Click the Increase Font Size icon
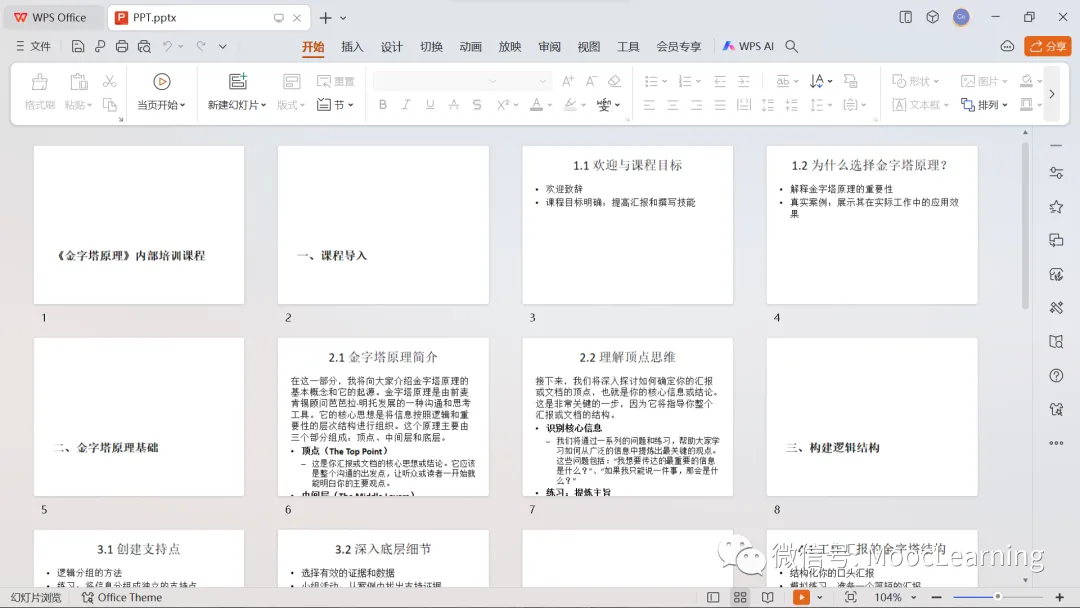This screenshot has width=1080, height=608. coord(568,81)
